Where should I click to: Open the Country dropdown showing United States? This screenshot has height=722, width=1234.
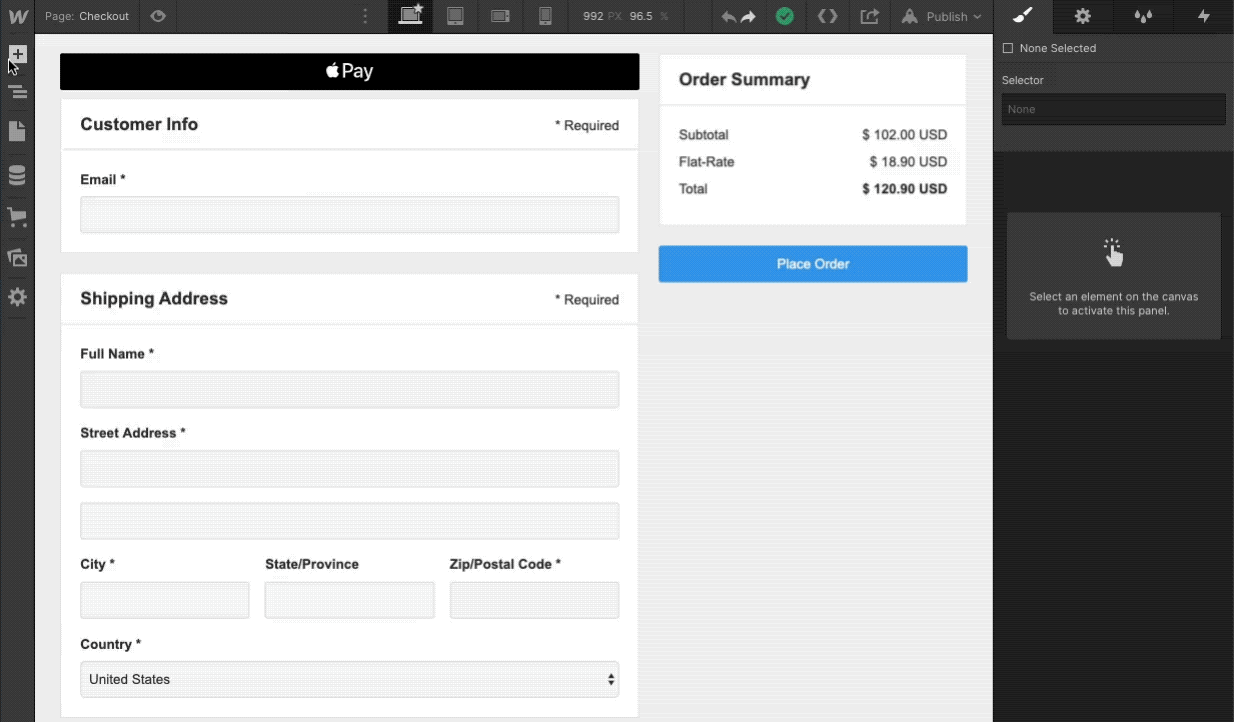(349, 679)
